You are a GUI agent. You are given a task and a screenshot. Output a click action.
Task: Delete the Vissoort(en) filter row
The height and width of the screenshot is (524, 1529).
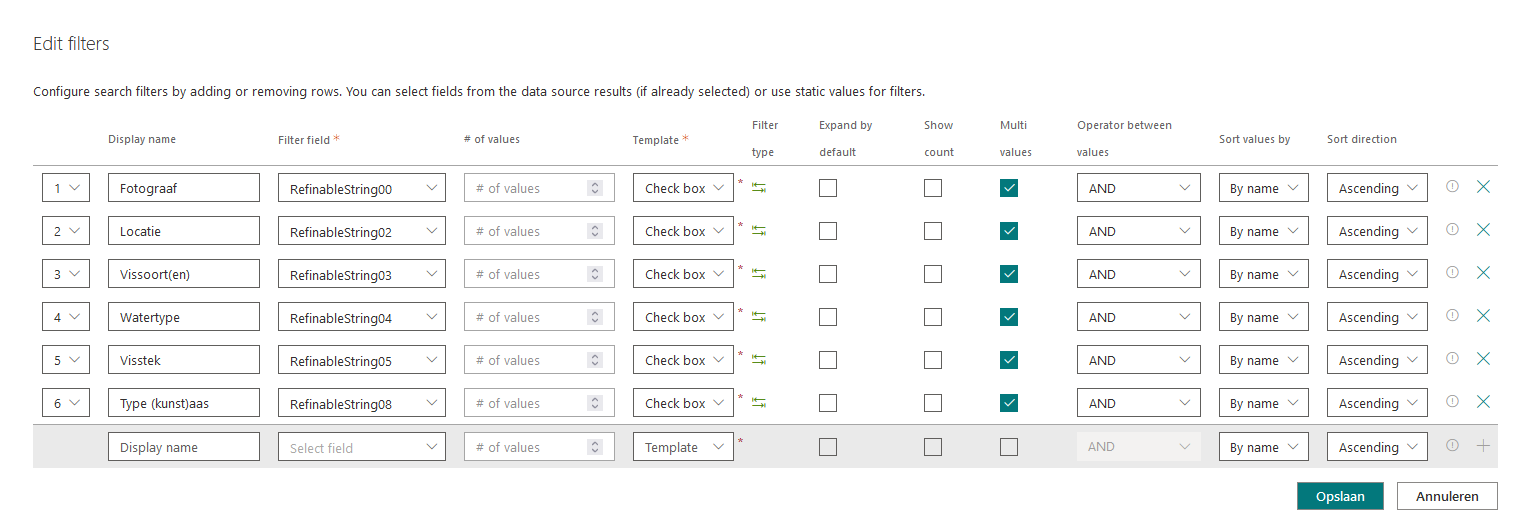pyautogui.click(x=1483, y=272)
